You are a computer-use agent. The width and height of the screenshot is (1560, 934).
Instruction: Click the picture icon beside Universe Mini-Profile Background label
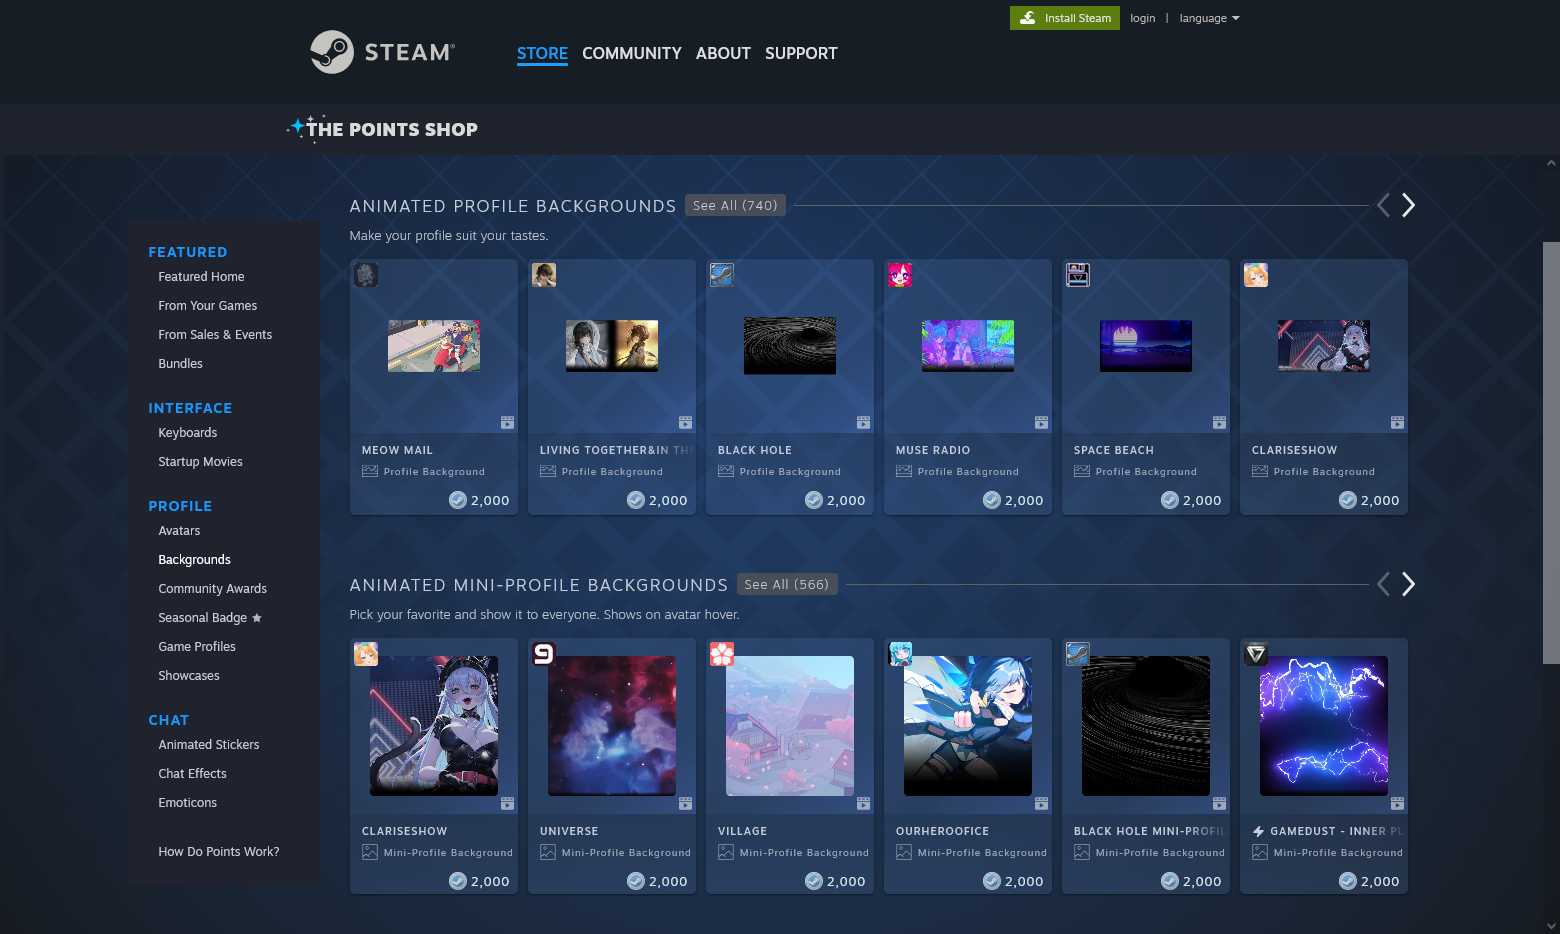pos(548,852)
